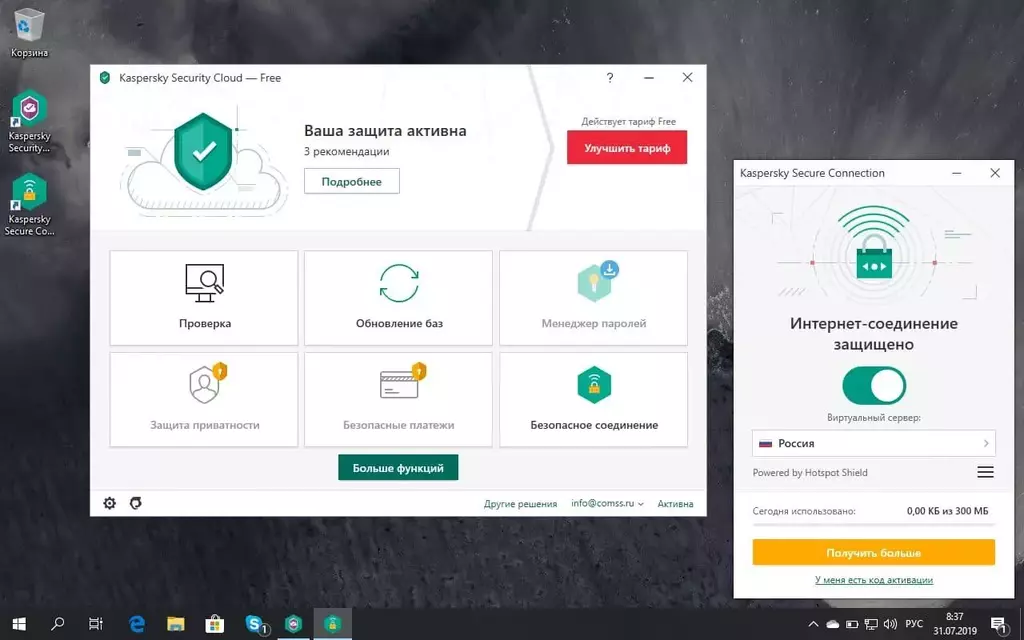Click the OneDrive cloud tray icon
The width and height of the screenshot is (1024, 640).
[833, 624]
